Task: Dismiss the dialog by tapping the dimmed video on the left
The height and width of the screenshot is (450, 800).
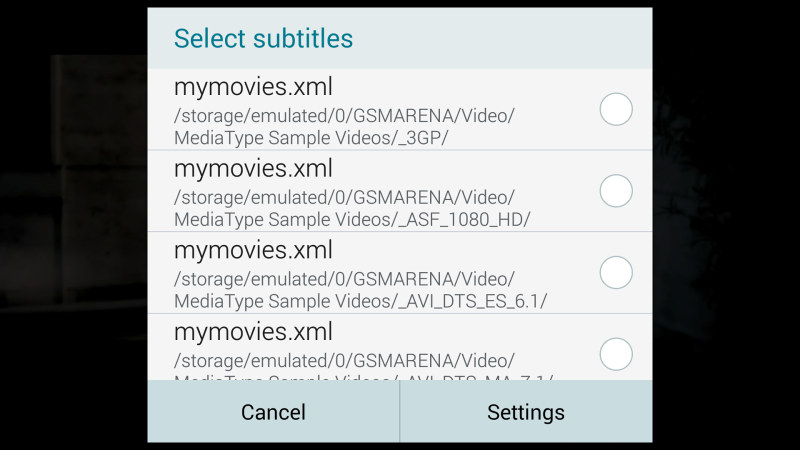Action: click(74, 225)
